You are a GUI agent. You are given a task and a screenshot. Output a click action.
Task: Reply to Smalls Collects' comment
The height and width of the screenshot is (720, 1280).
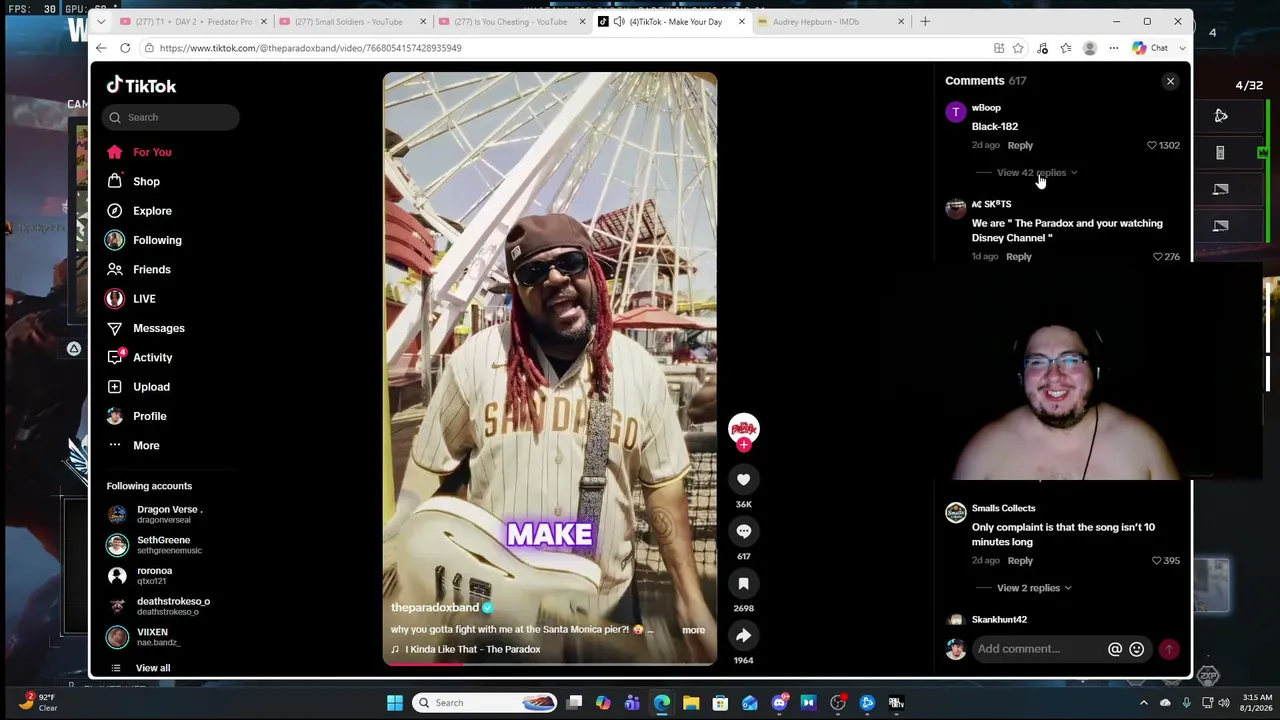click(x=1020, y=561)
